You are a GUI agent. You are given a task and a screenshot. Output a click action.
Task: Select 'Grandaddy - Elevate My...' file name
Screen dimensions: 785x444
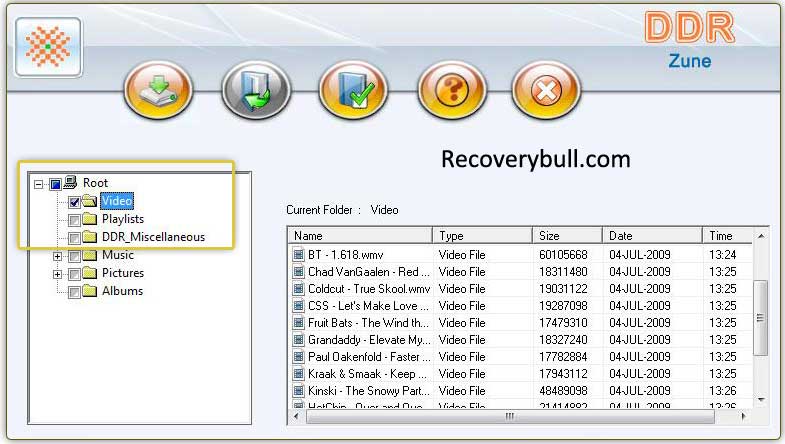pyautogui.click(x=369, y=340)
